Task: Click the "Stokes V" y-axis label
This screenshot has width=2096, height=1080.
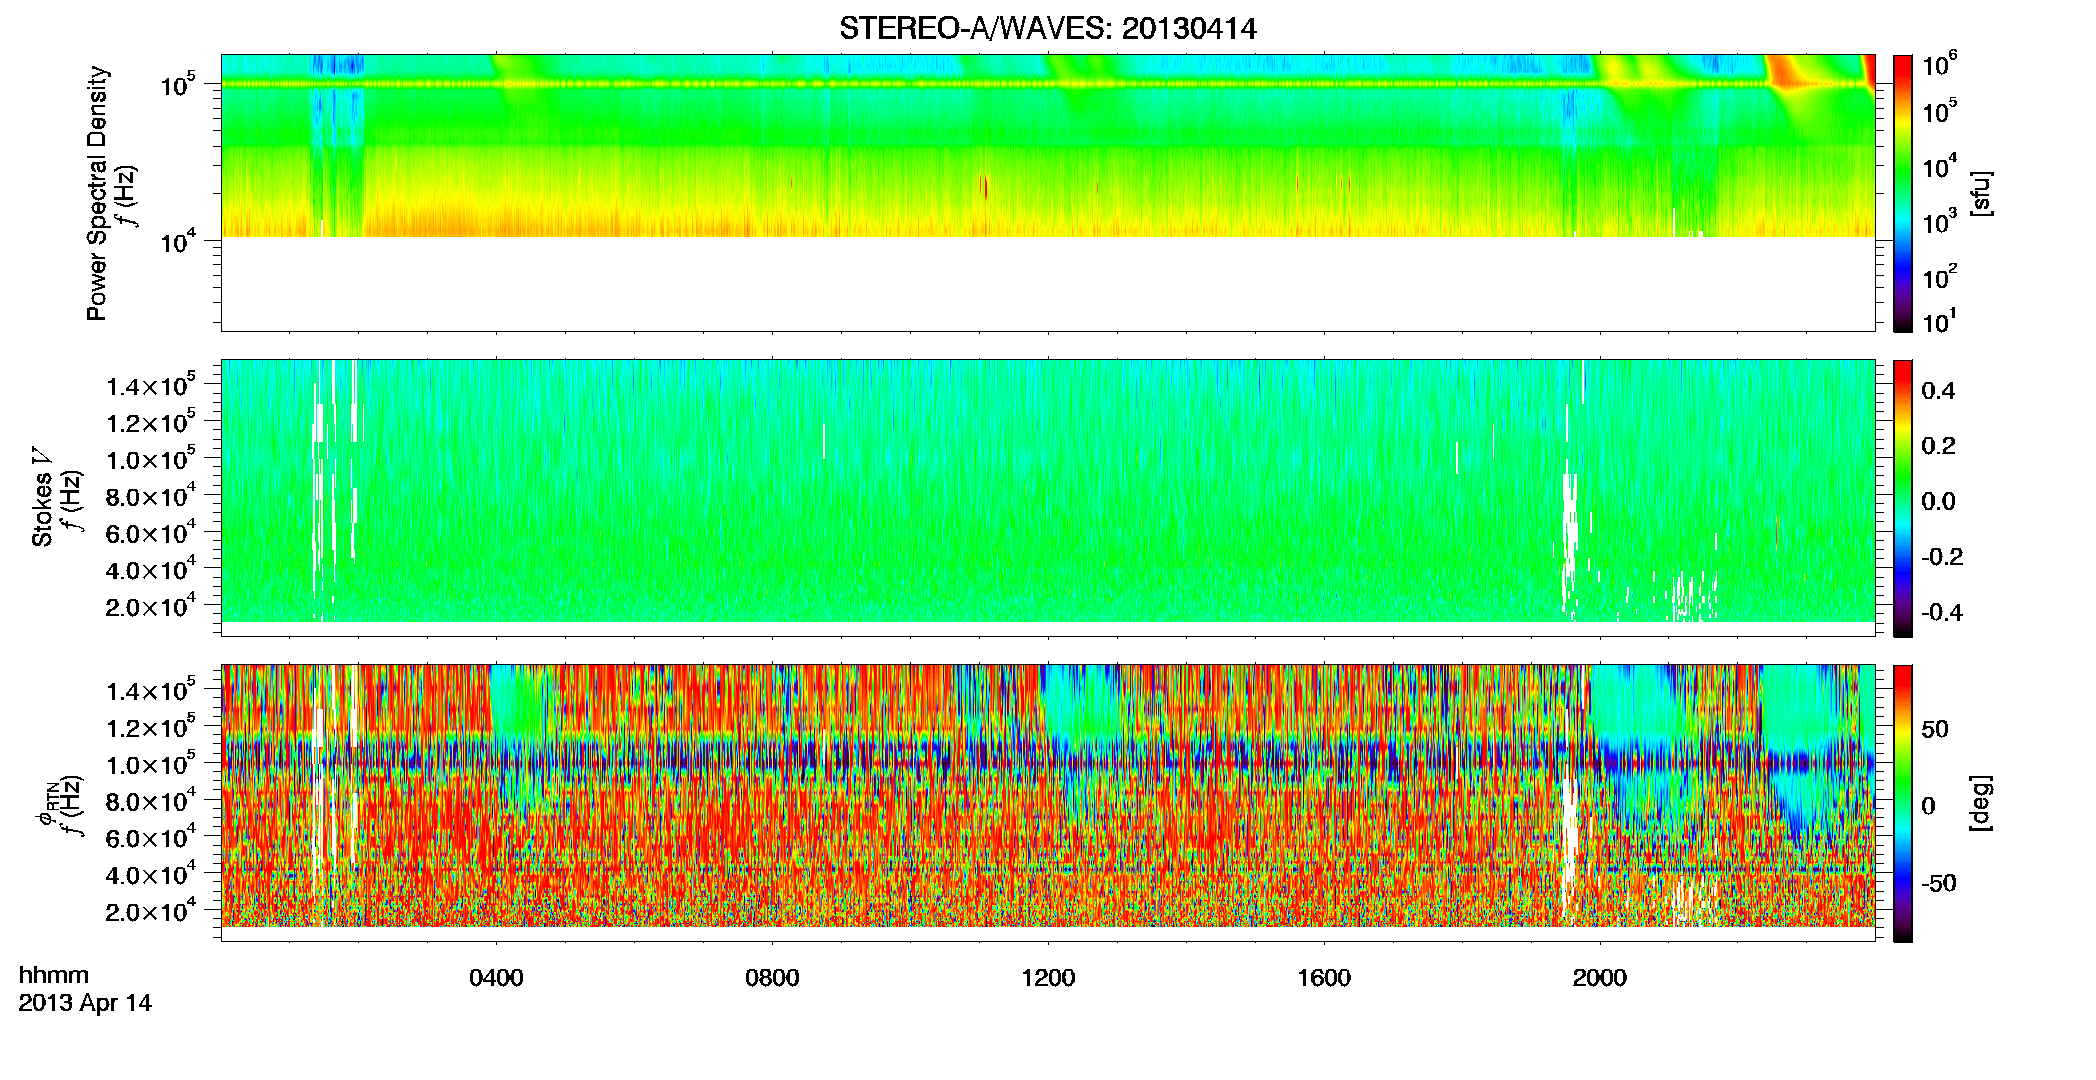Action: point(42,497)
